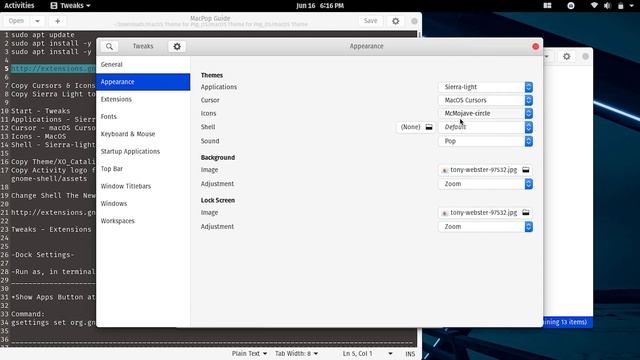Open Shell theme dropdown Default
Screen dimensions: 640x360
tap(485, 127)
